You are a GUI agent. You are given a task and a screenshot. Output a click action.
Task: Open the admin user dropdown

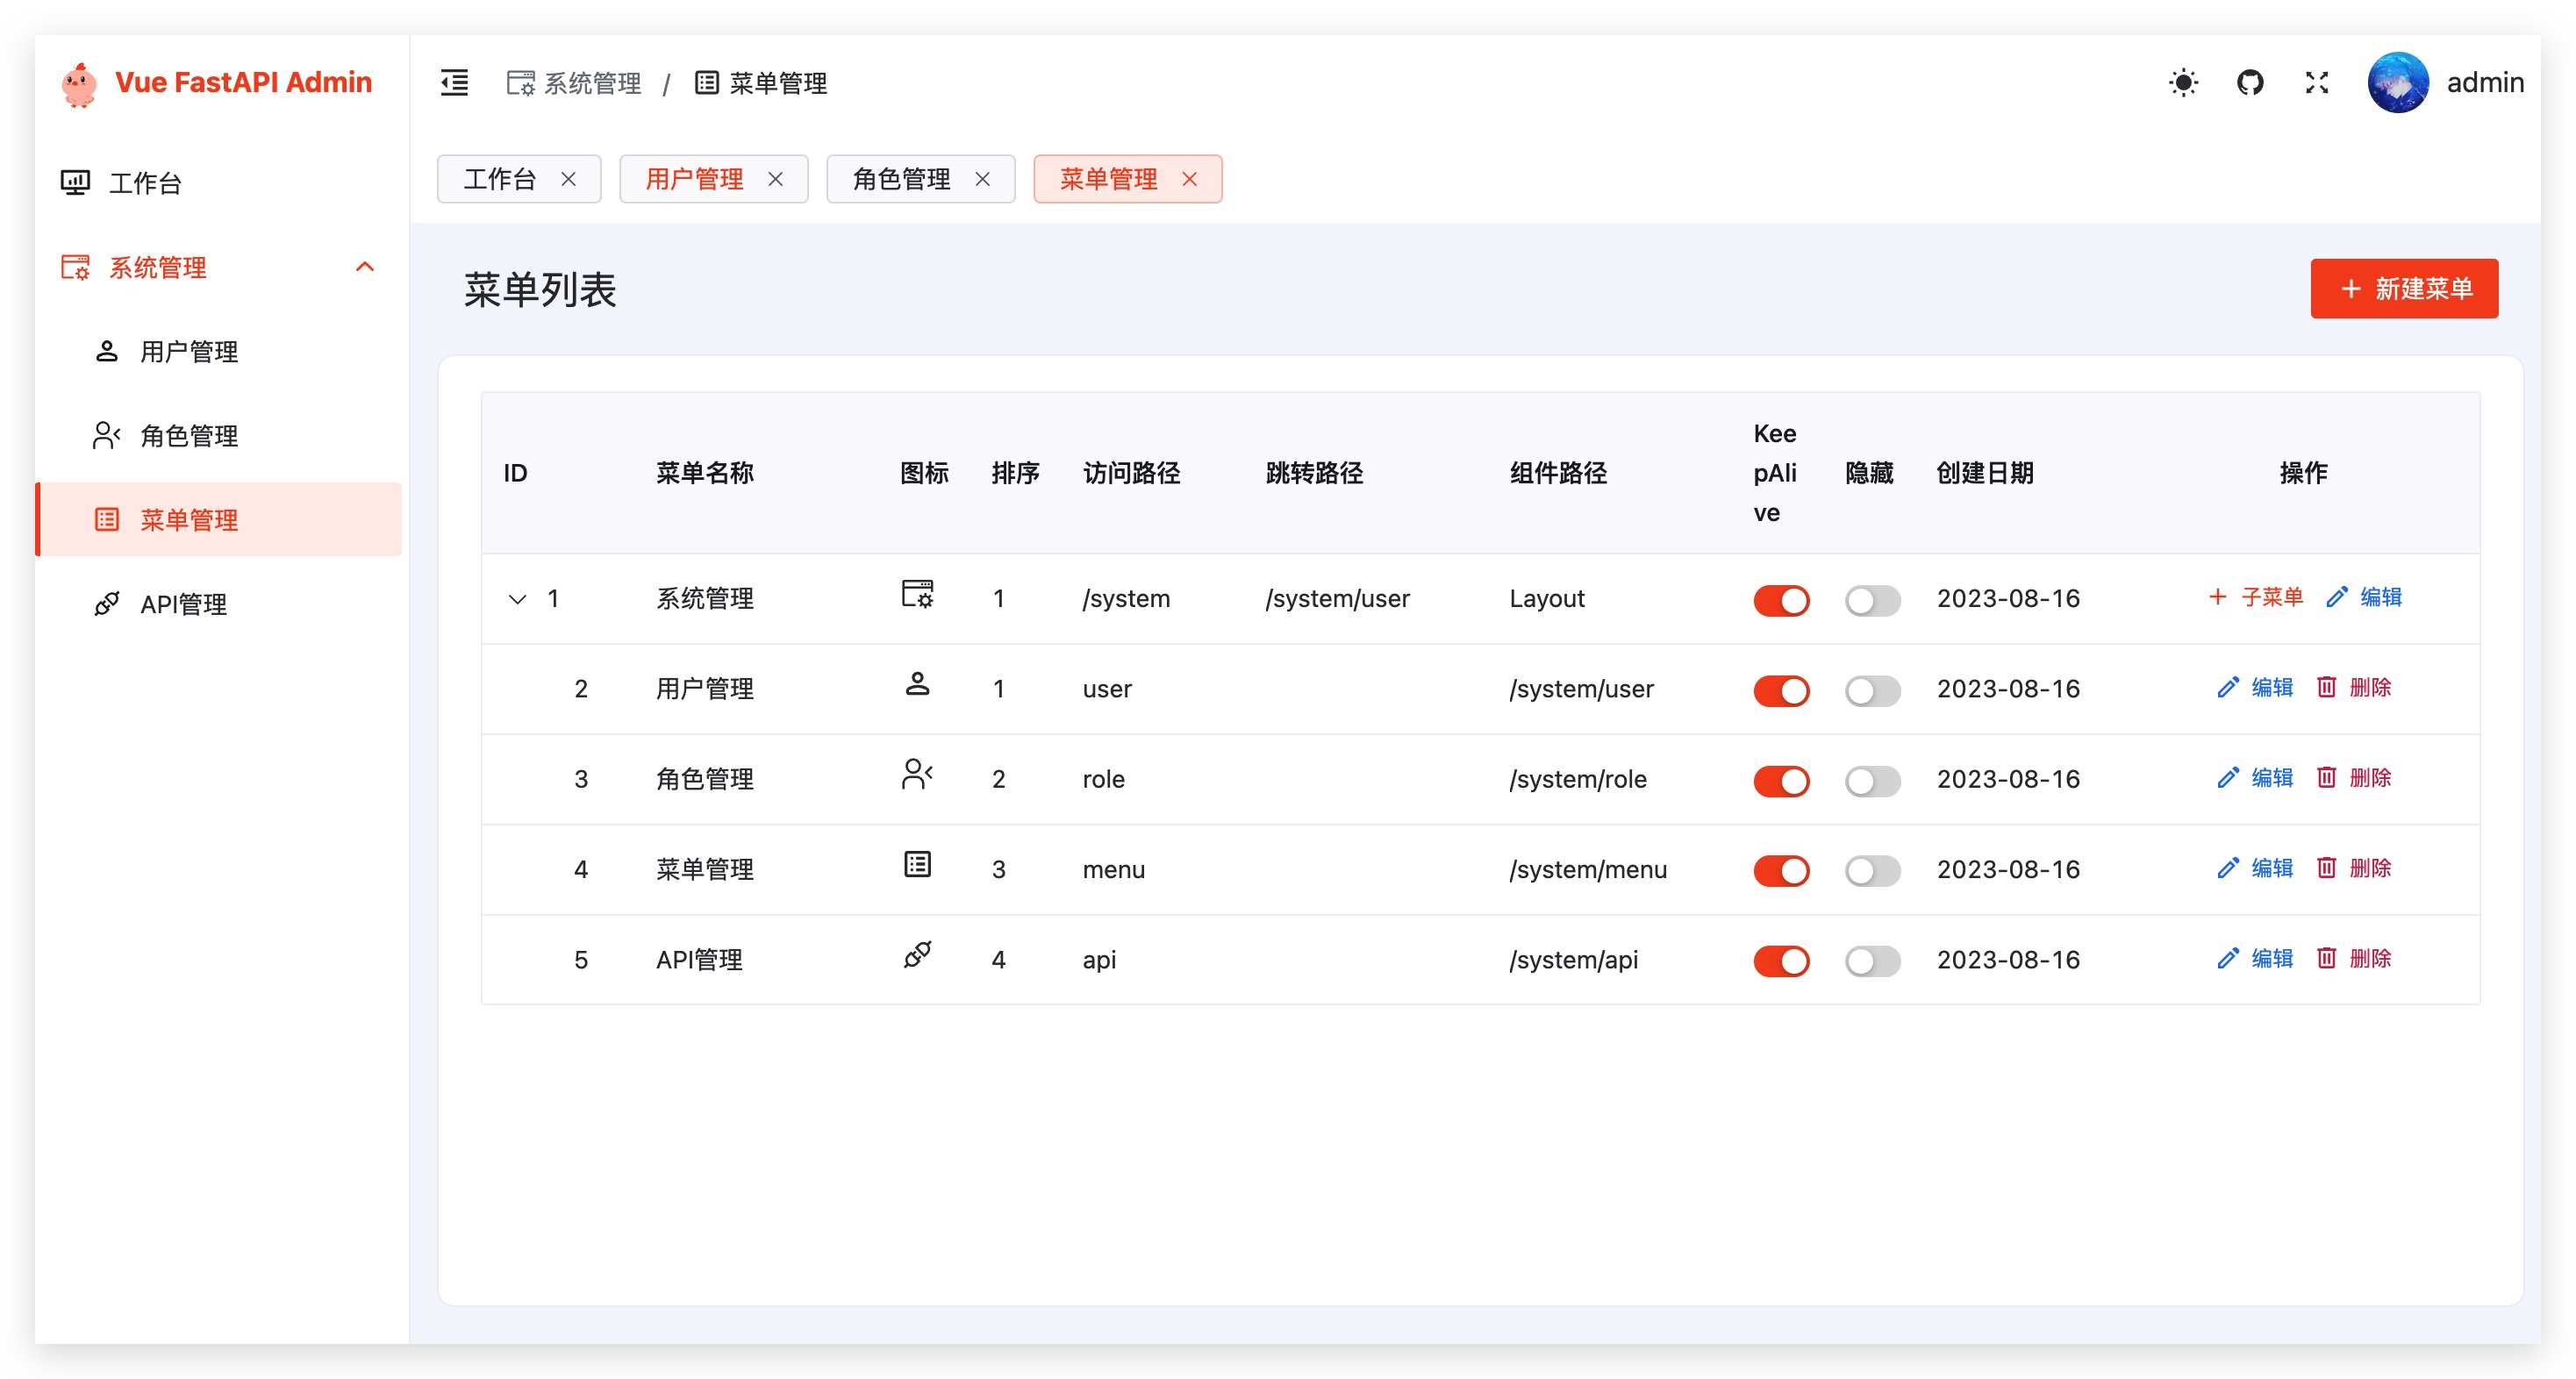(2484, 82)
